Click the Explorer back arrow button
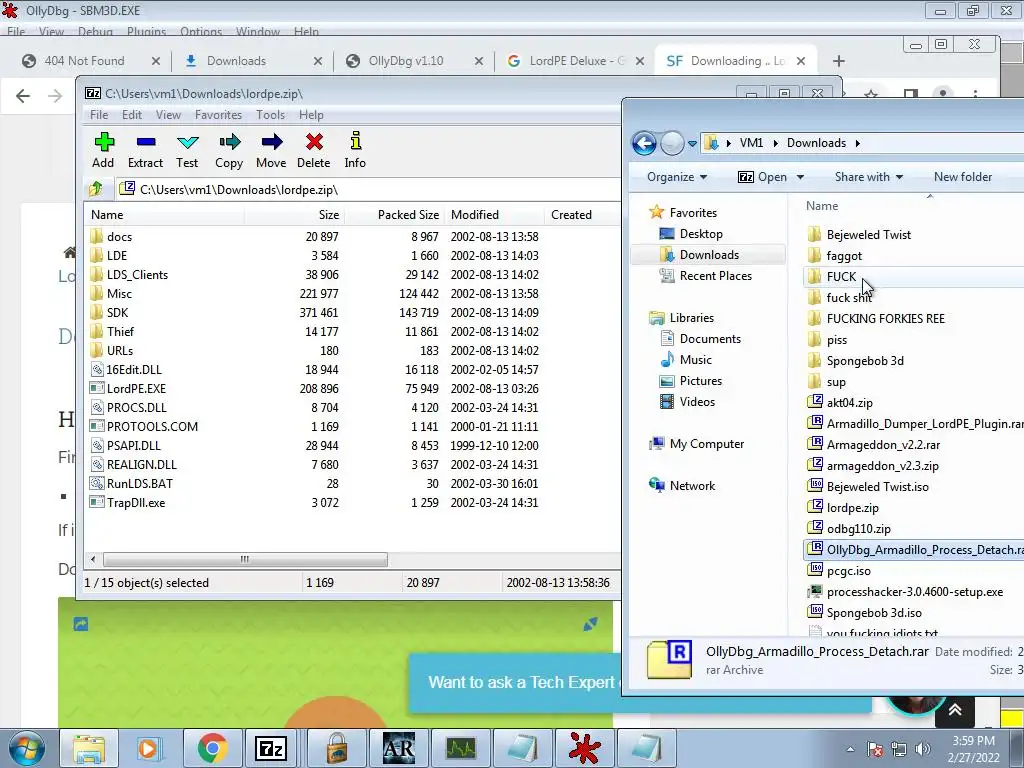This screenshot has width=1024, height=768. pyautogui.click(x=645, y=143)
